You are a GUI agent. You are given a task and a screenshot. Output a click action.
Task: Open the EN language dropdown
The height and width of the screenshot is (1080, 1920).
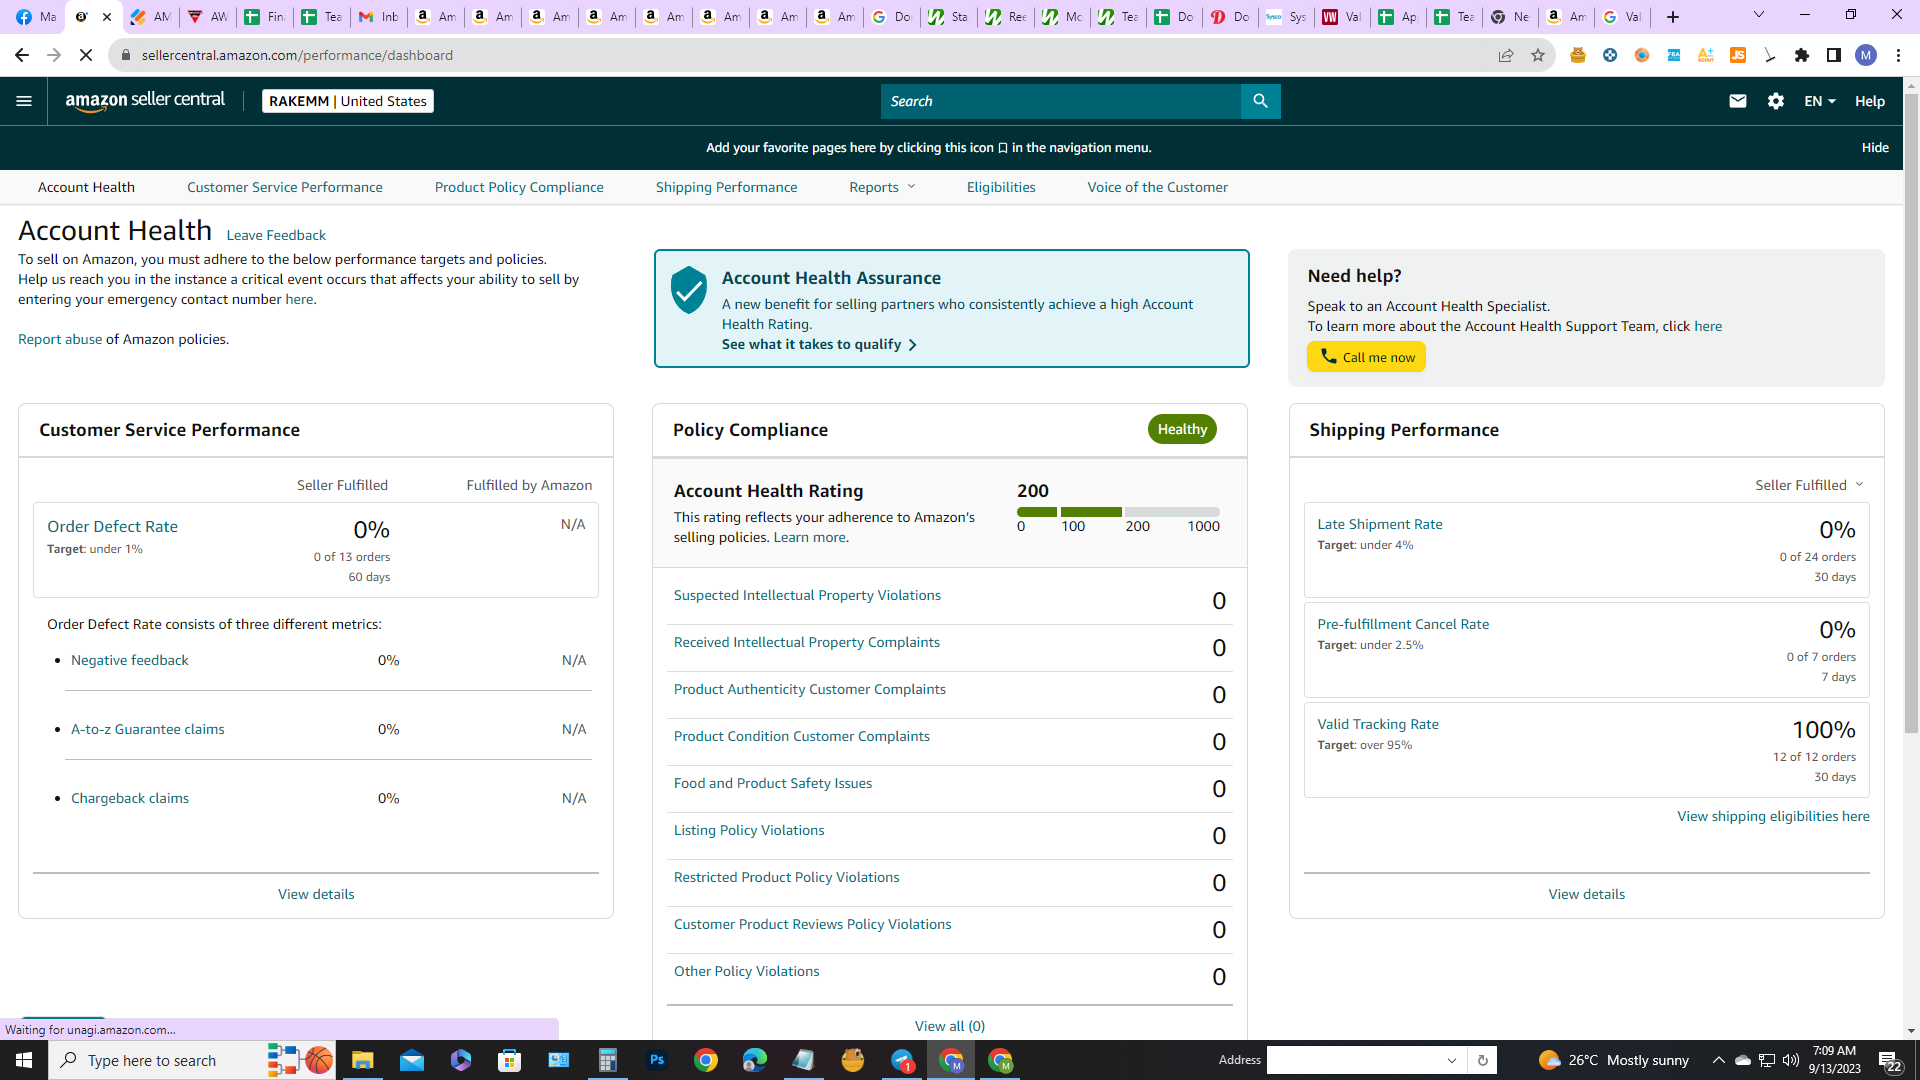1819,101
